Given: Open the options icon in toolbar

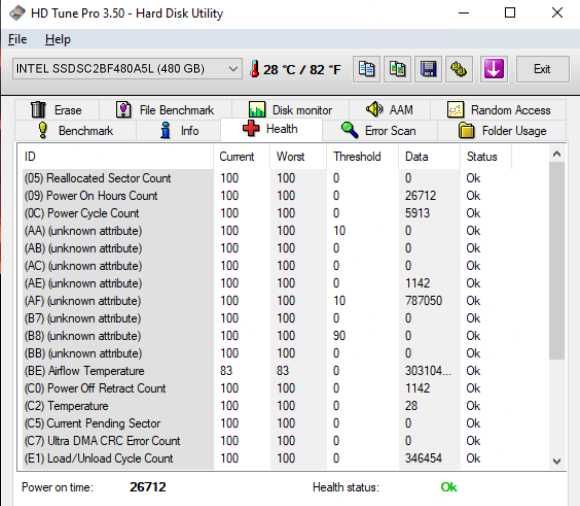Looking at the screenshot, I should click(x=459, y=69).
